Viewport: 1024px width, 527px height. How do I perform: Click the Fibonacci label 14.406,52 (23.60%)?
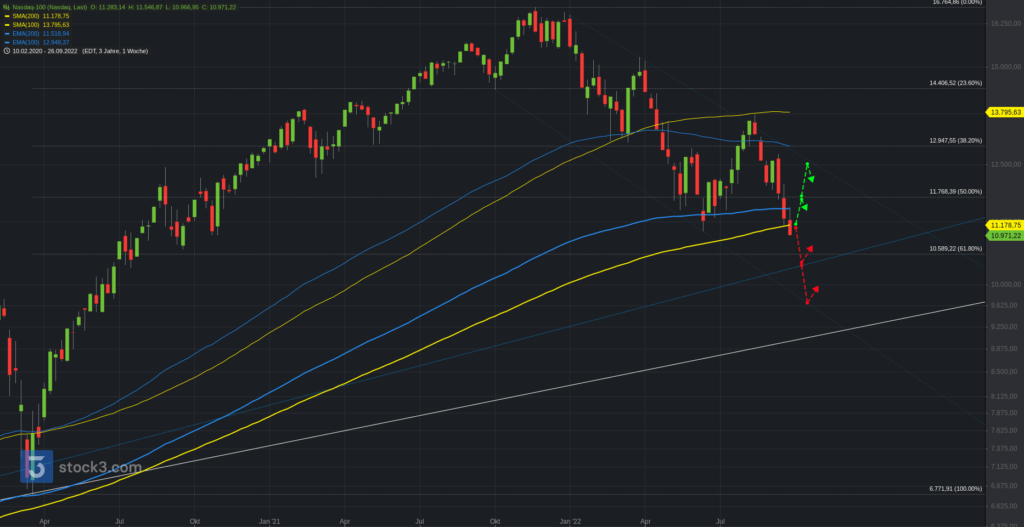point(955,83)
